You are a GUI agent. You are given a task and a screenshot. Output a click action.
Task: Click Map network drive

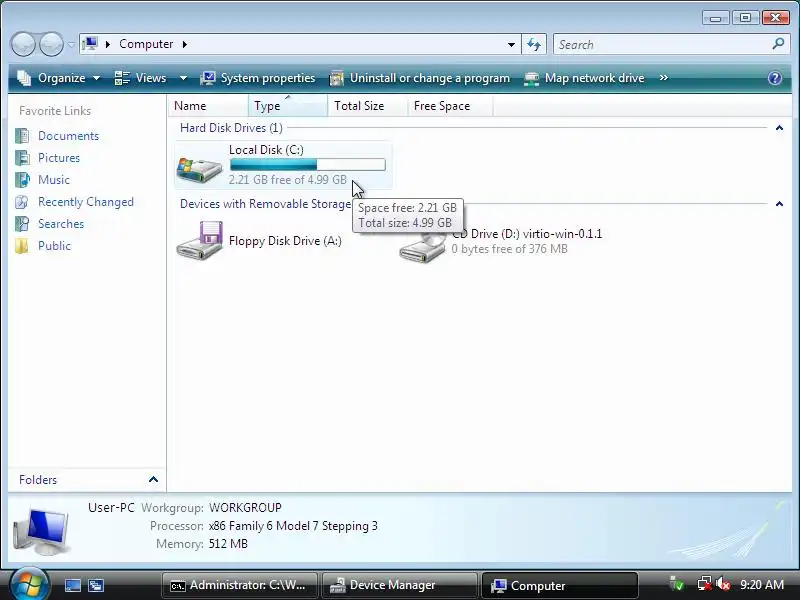point(584,78)
